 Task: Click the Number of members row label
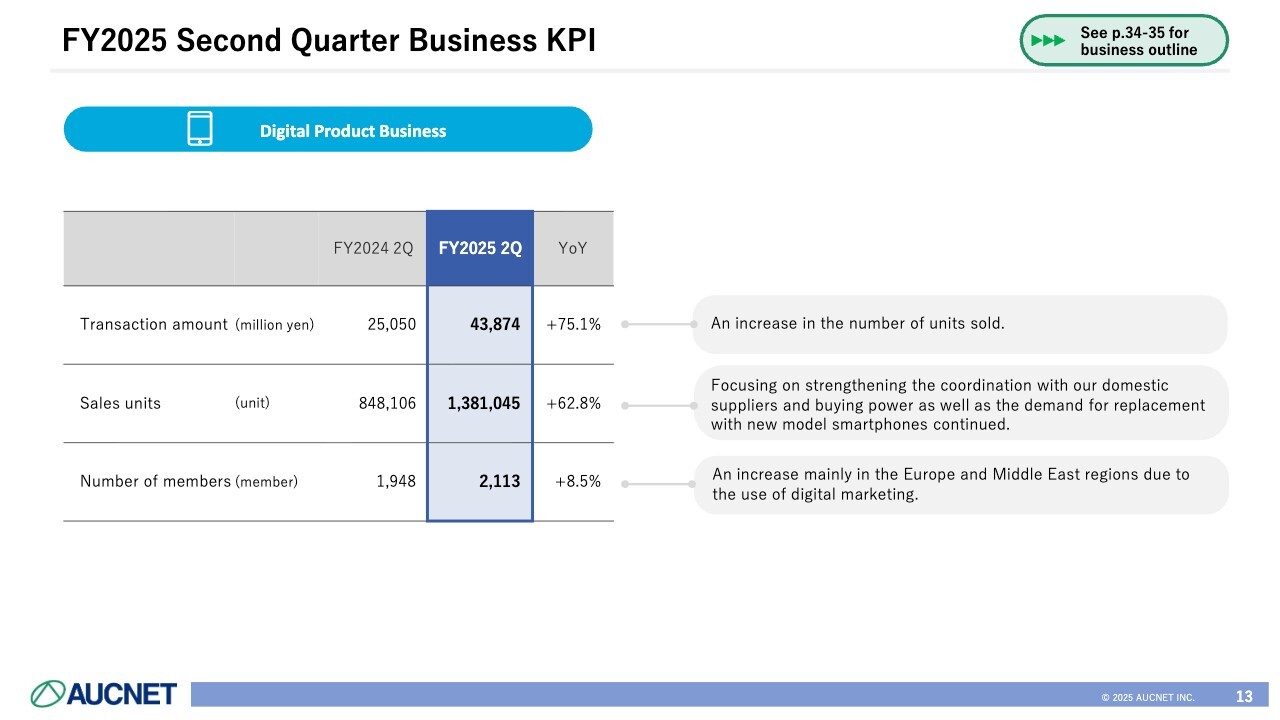tap(155, 481)
